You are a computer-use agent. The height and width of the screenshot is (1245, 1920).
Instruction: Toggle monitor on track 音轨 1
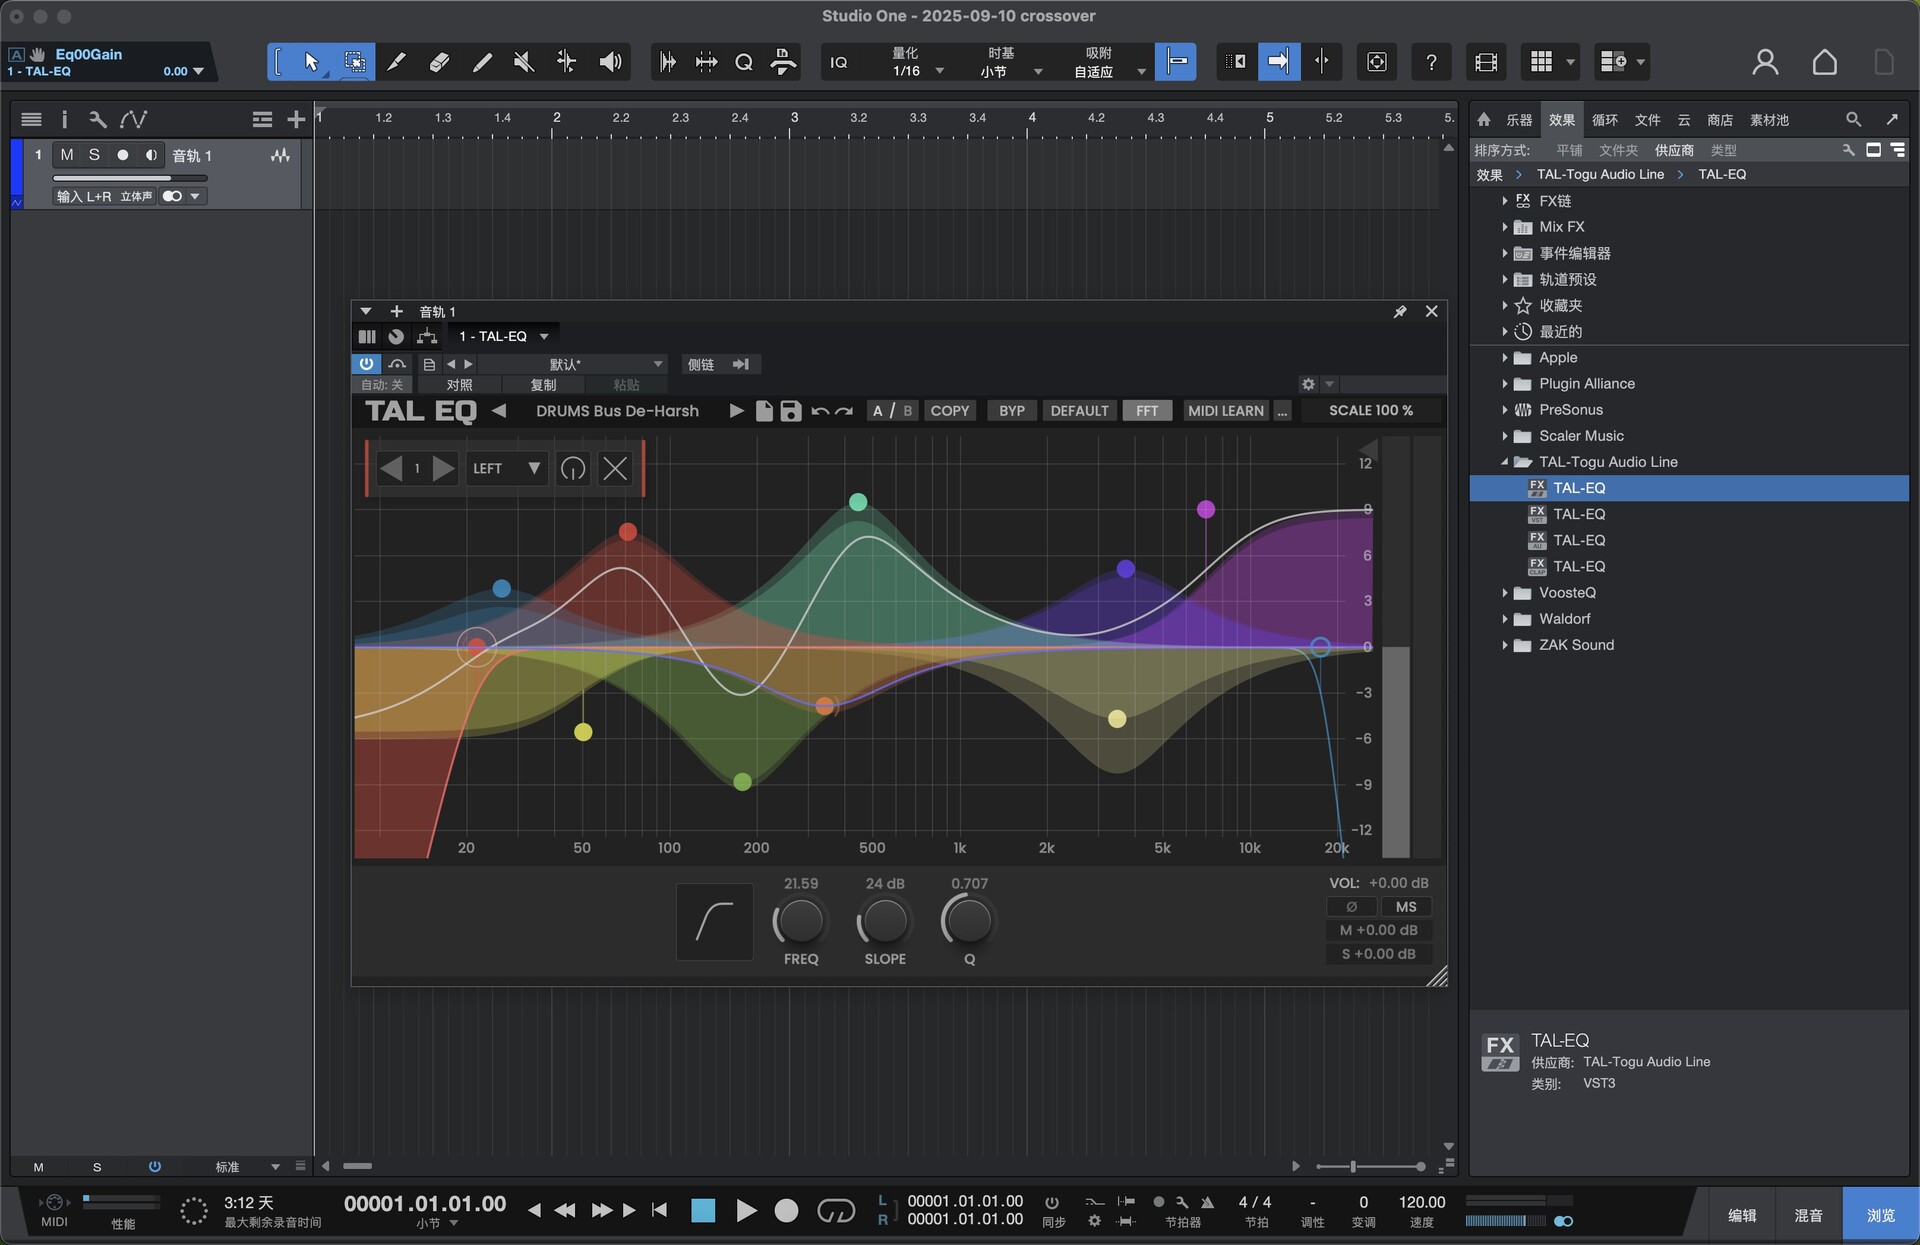pyautogui.click(x=151, y=155)
